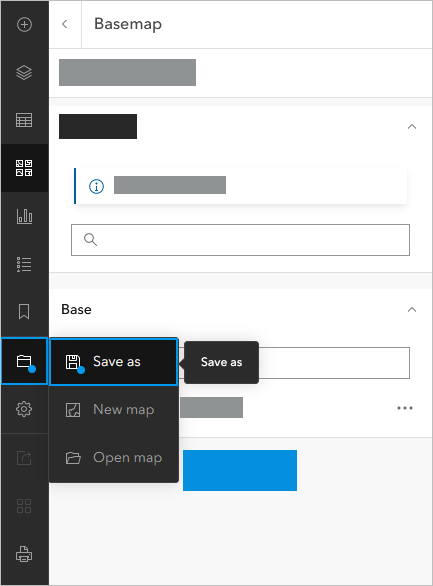Image resolution: width=433 pixels, height=586 pixels.
Task: Open the Layers panel icon
Action: 24,73
